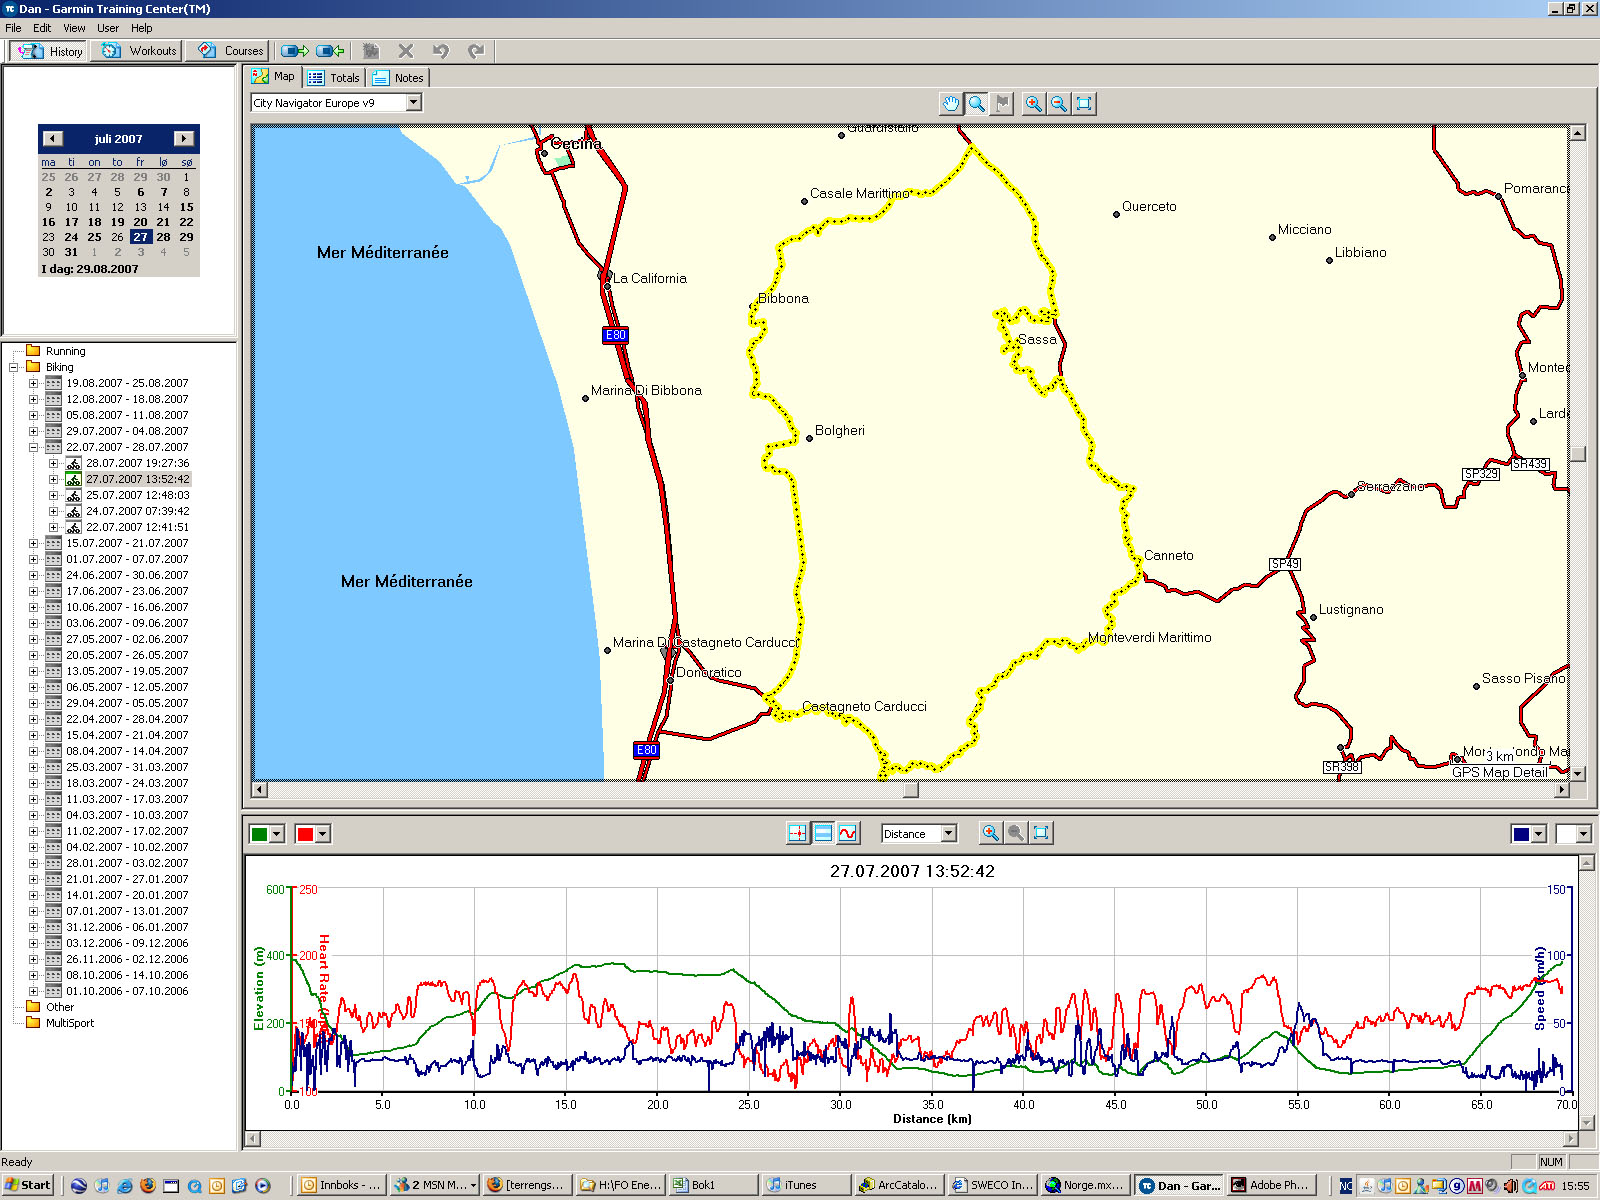This screenshot has height=1200, width=1600.
Task: Open the Courses view
Action: click(232, 51)
